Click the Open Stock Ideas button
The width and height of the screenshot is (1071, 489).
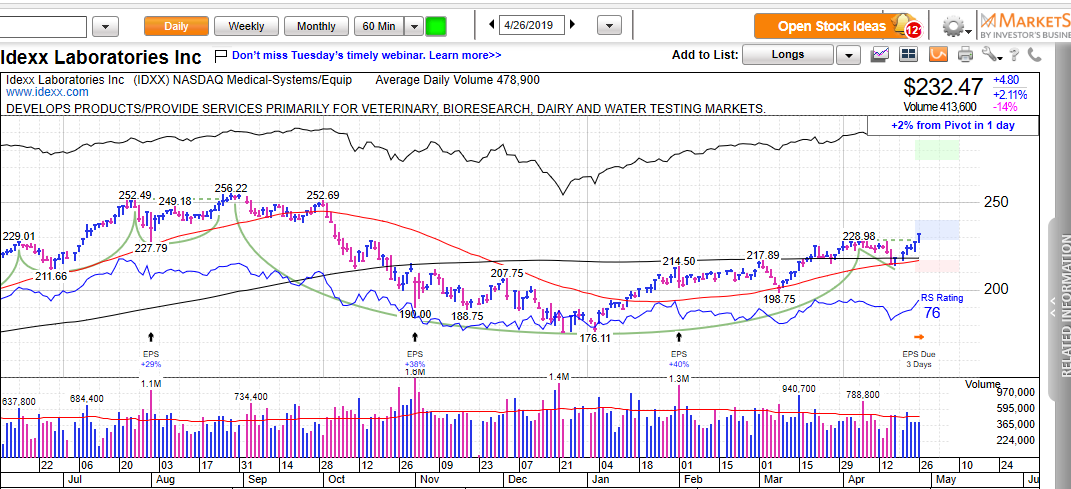(x=831, y=27)
